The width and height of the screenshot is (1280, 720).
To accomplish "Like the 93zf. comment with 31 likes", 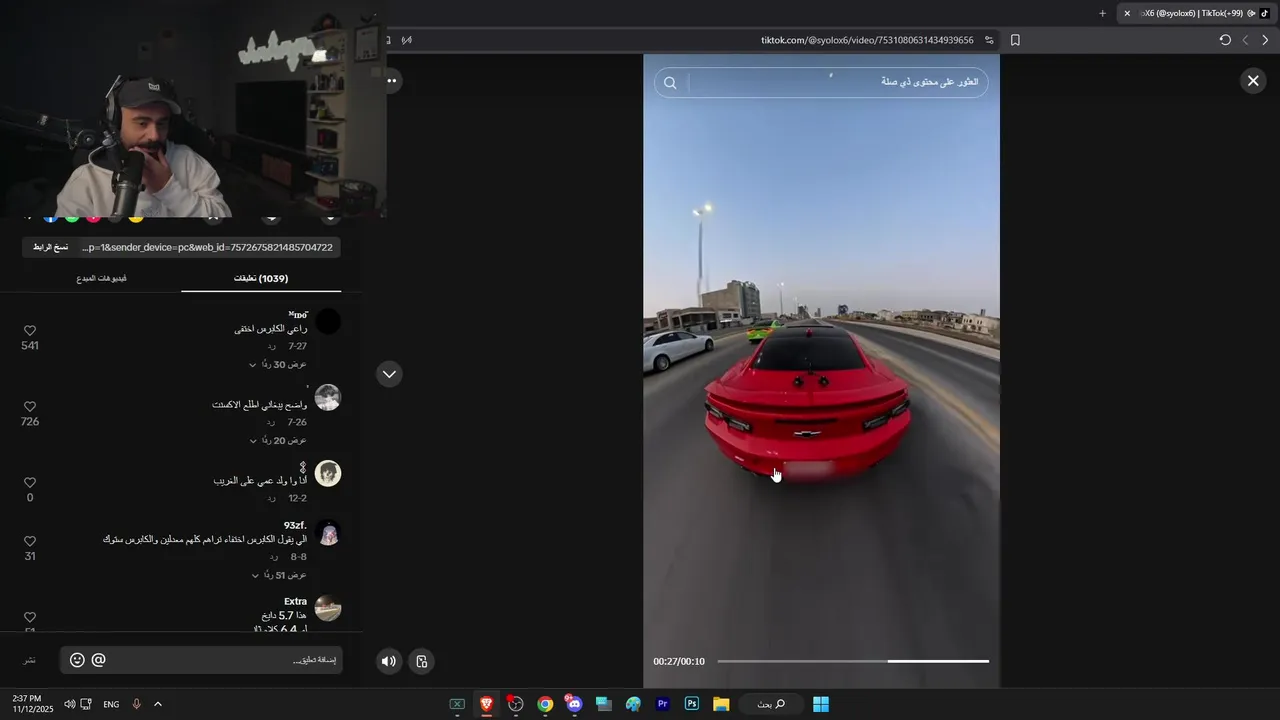I will pyautogui.click(x=30, y=541).
